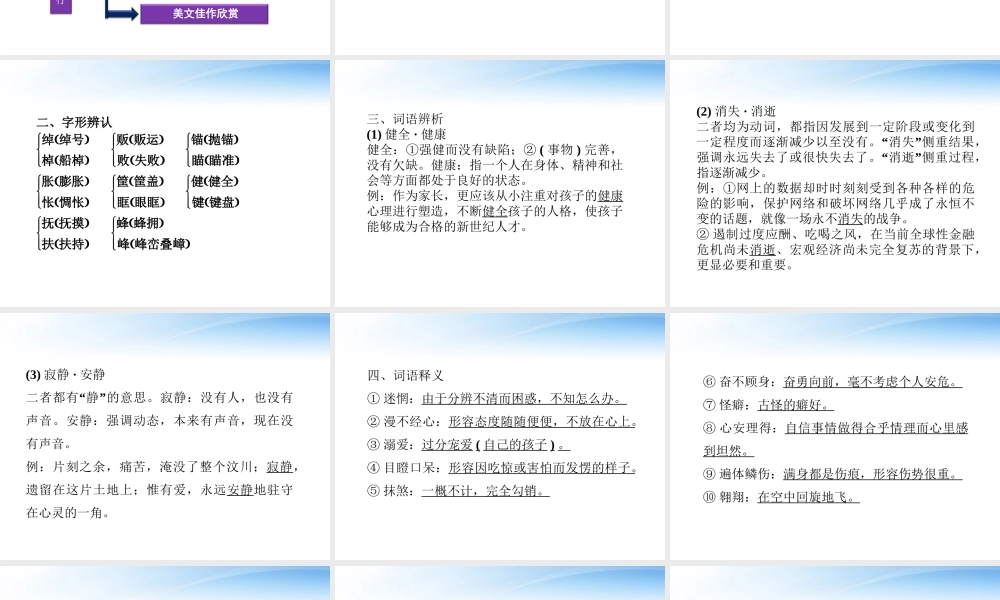Click the partial slide at bottom-right
This screenshot has height=600, width=1000.
click(x=835, y=583)
